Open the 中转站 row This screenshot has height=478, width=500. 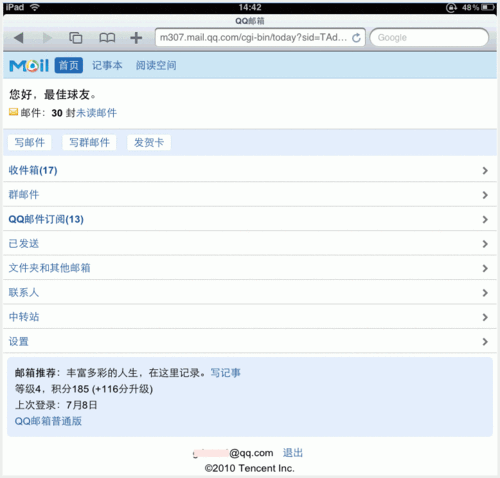click(250, 317)
